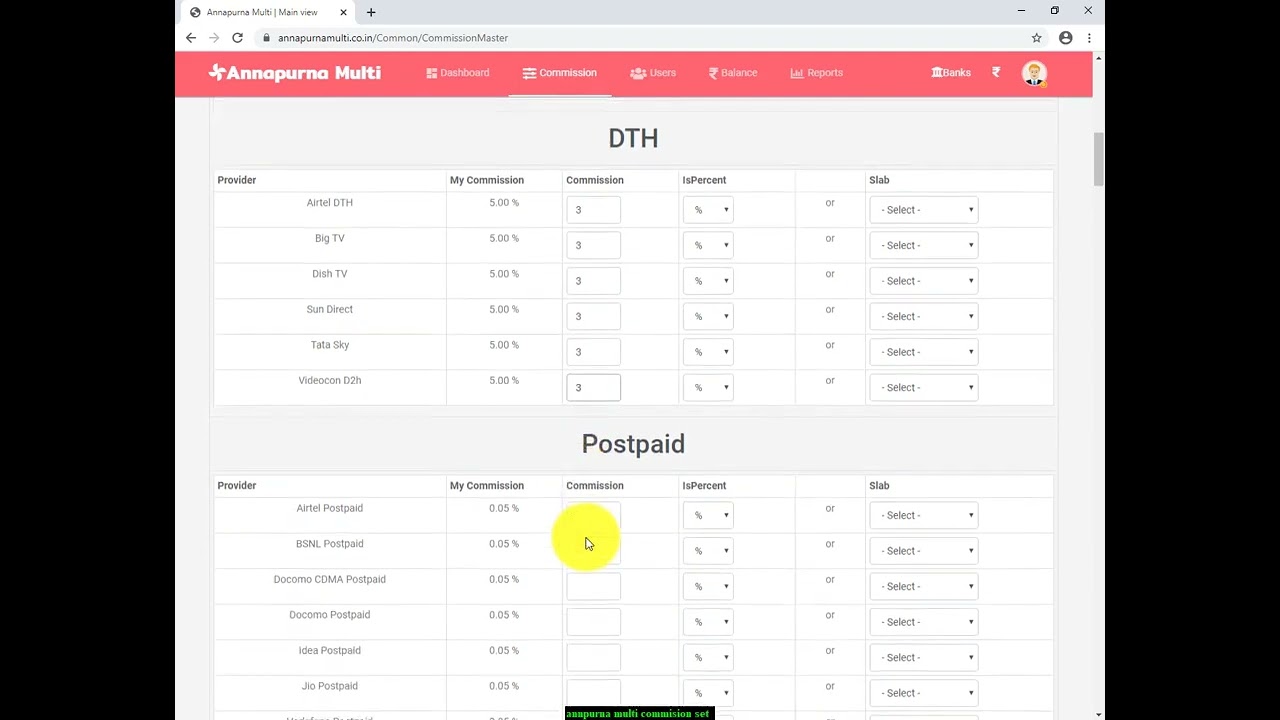Open Docomo CDMA Postpaid Slab select
1280x720 pixels.
coord(923,586)
